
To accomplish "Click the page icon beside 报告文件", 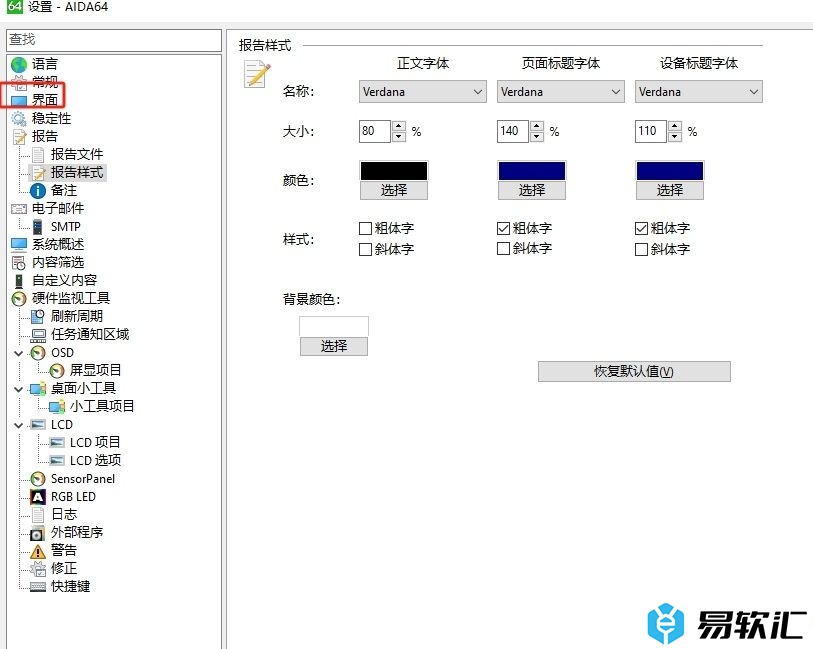I will pos(38,154).
